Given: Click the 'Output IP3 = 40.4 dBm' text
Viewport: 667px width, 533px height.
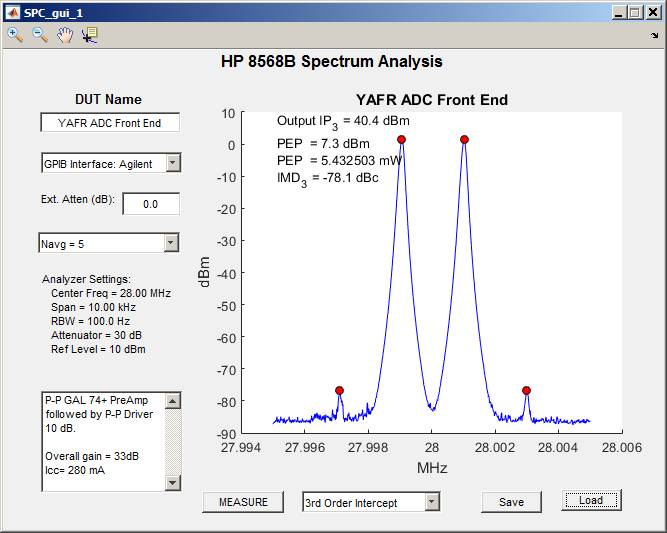Looking at the screenshot, I should pos(343,122).
